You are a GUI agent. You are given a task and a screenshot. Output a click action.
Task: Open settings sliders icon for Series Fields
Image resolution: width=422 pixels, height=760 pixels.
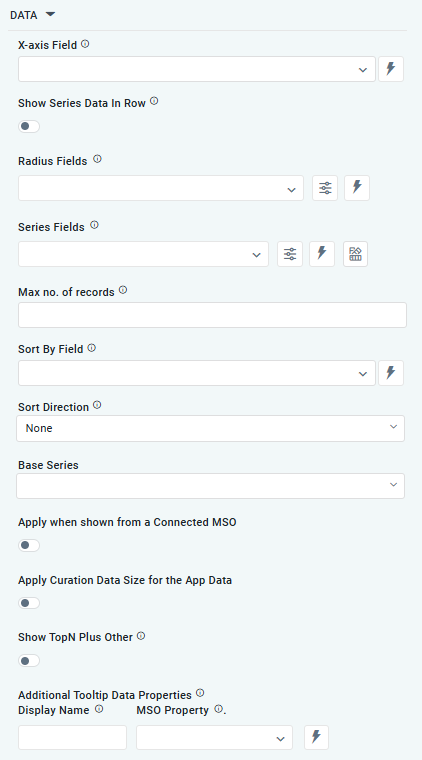[290, 254]
